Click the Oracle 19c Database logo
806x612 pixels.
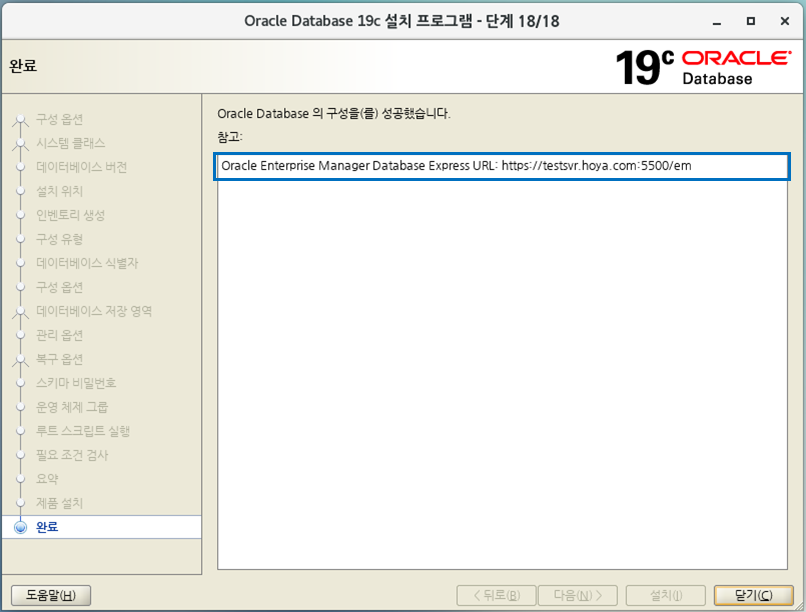703,67
